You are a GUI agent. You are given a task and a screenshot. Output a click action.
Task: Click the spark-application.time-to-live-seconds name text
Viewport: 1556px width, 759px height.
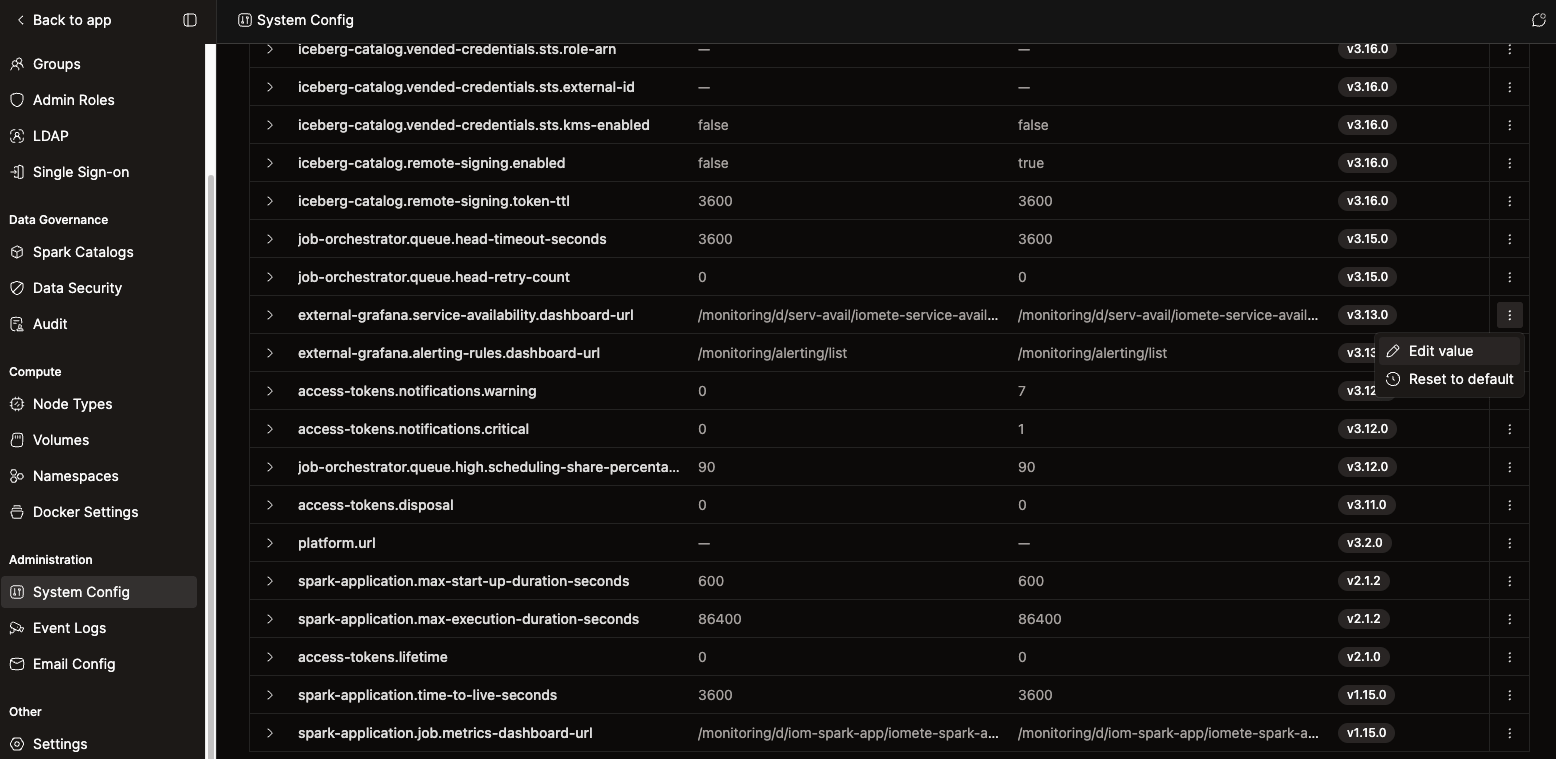coord(427,695)
